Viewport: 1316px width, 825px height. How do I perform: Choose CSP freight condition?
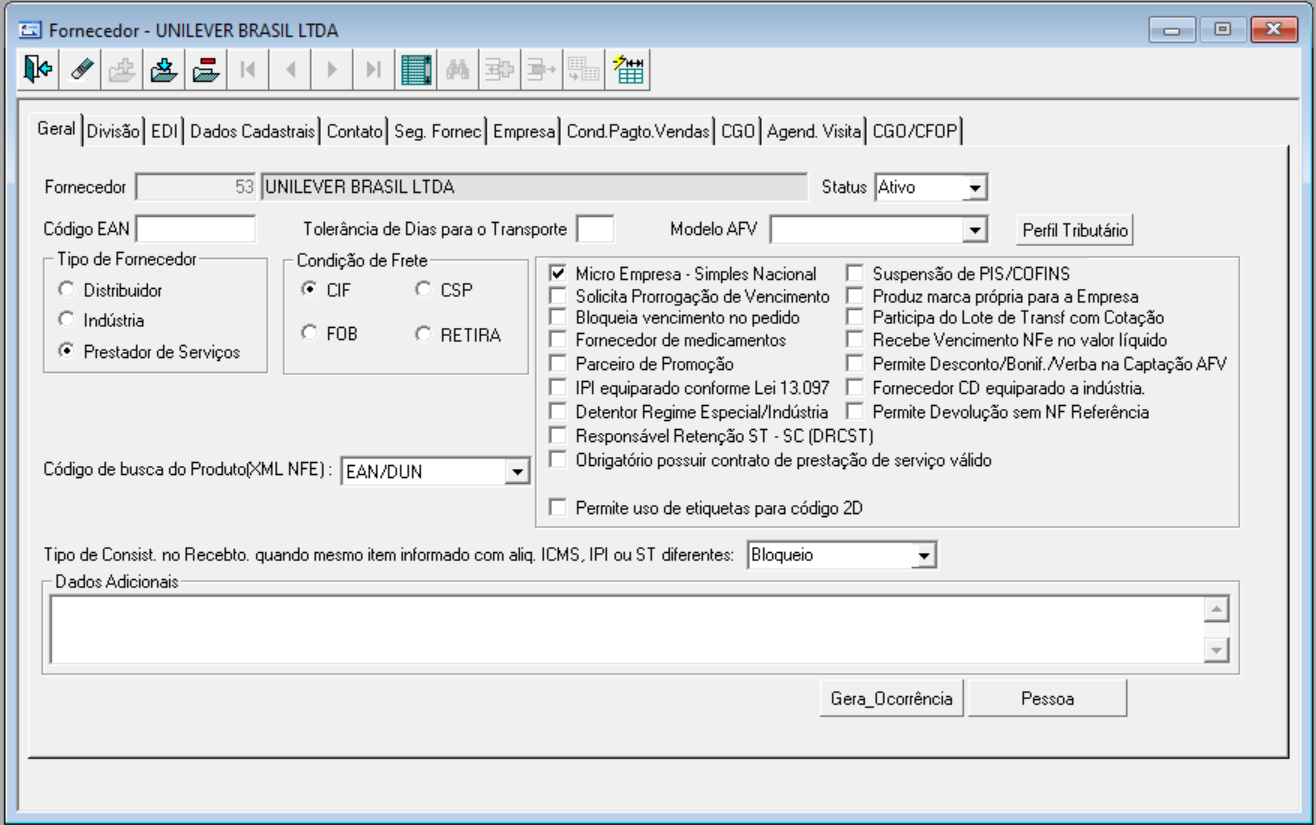pyautogui.click(x=423, y=290)
